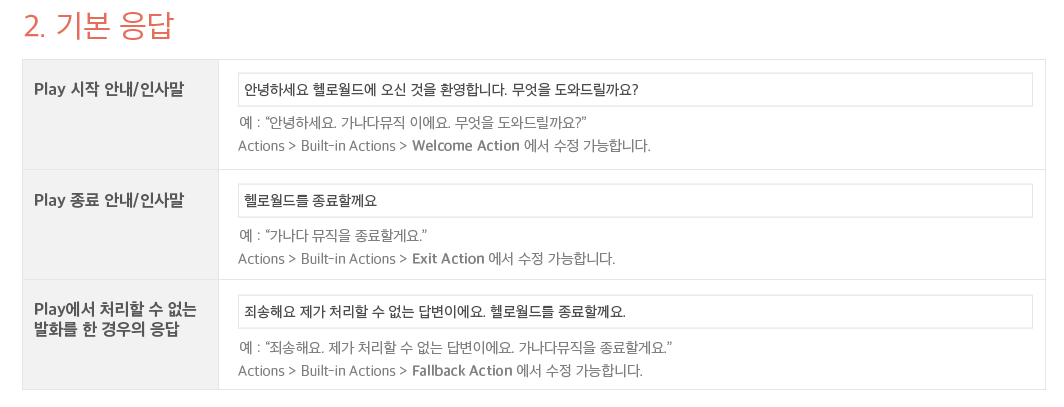Click the bold Exit Action text

tap(447, 259)
